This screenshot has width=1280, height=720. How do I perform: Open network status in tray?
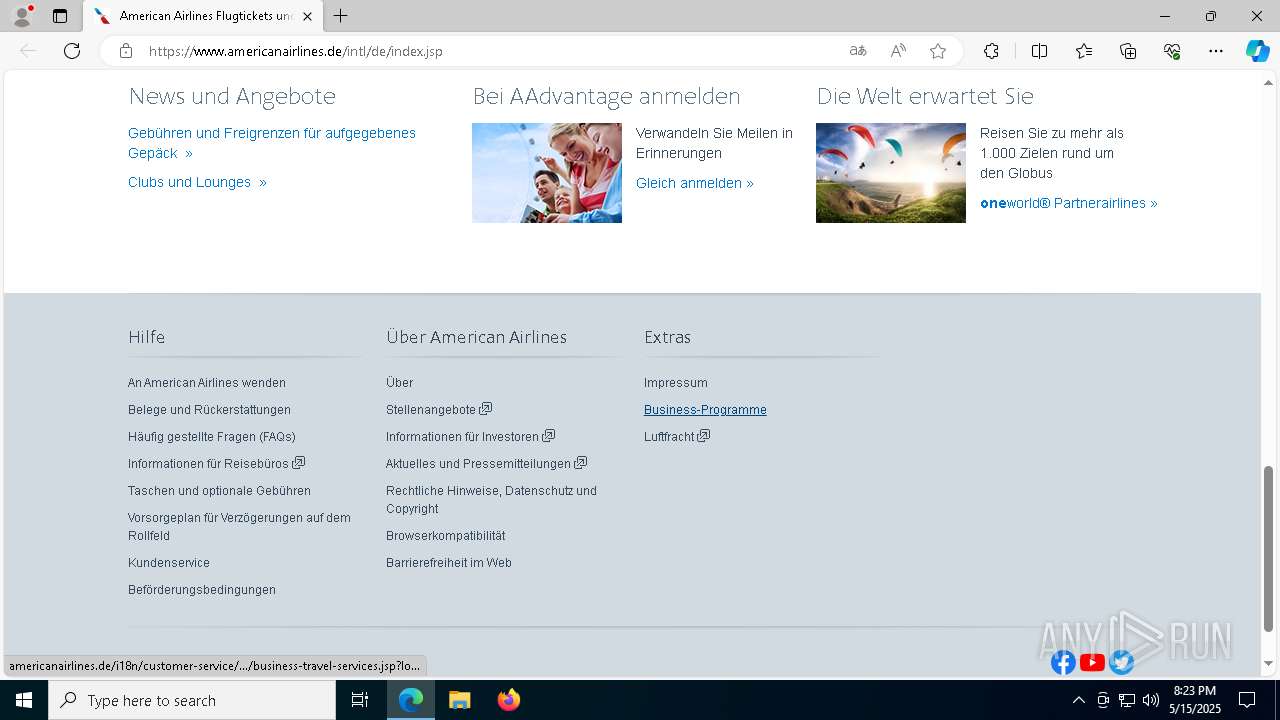coord(1126,700)
